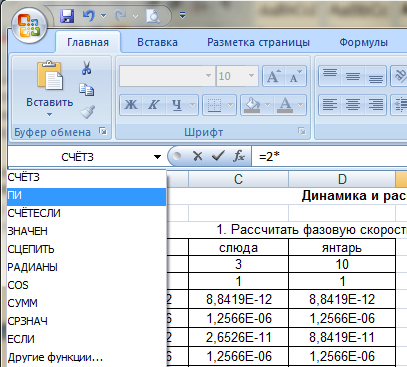Toggle bold Ж formatting
This screenshot has height=367, width=407.
[x=131, y=105]
